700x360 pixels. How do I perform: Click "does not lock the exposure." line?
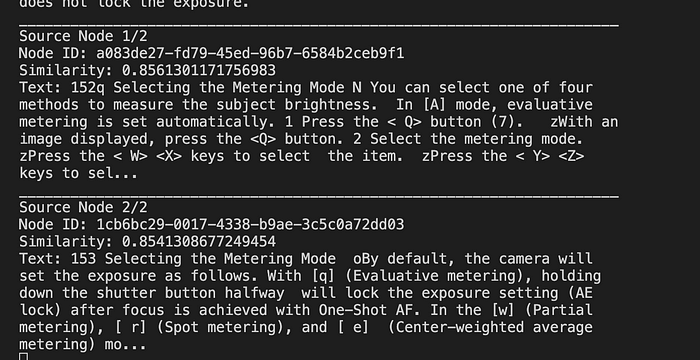[x=134, y=4]
